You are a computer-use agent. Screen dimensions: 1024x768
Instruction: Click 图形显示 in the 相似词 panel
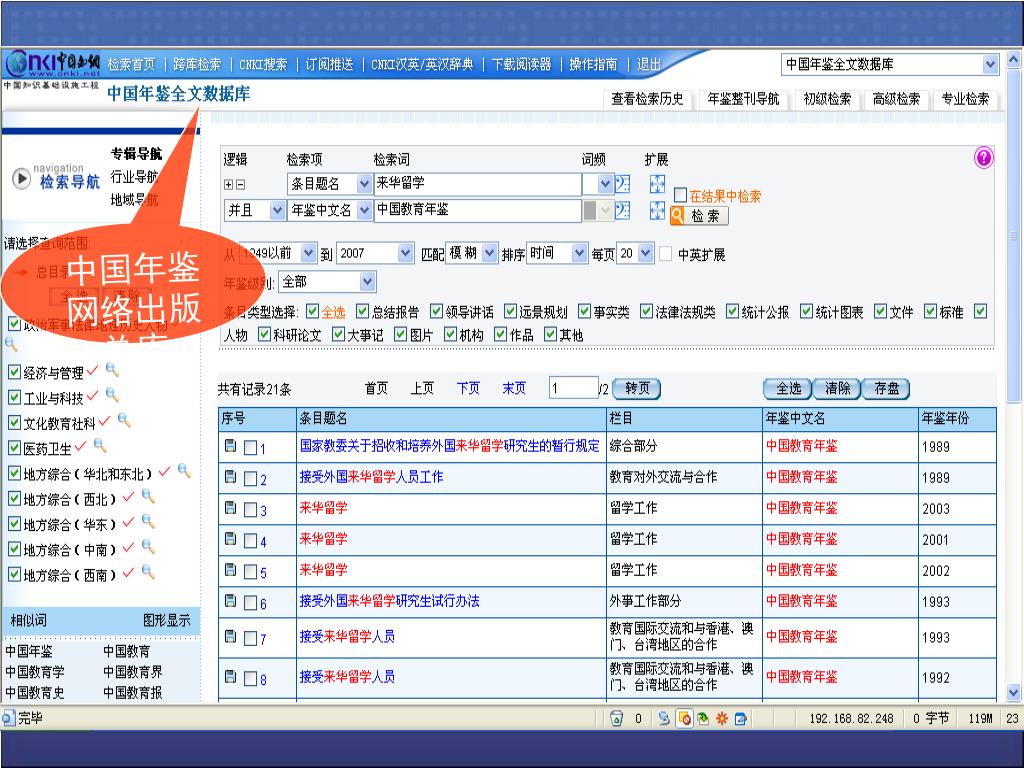click(x=167, y=620)
